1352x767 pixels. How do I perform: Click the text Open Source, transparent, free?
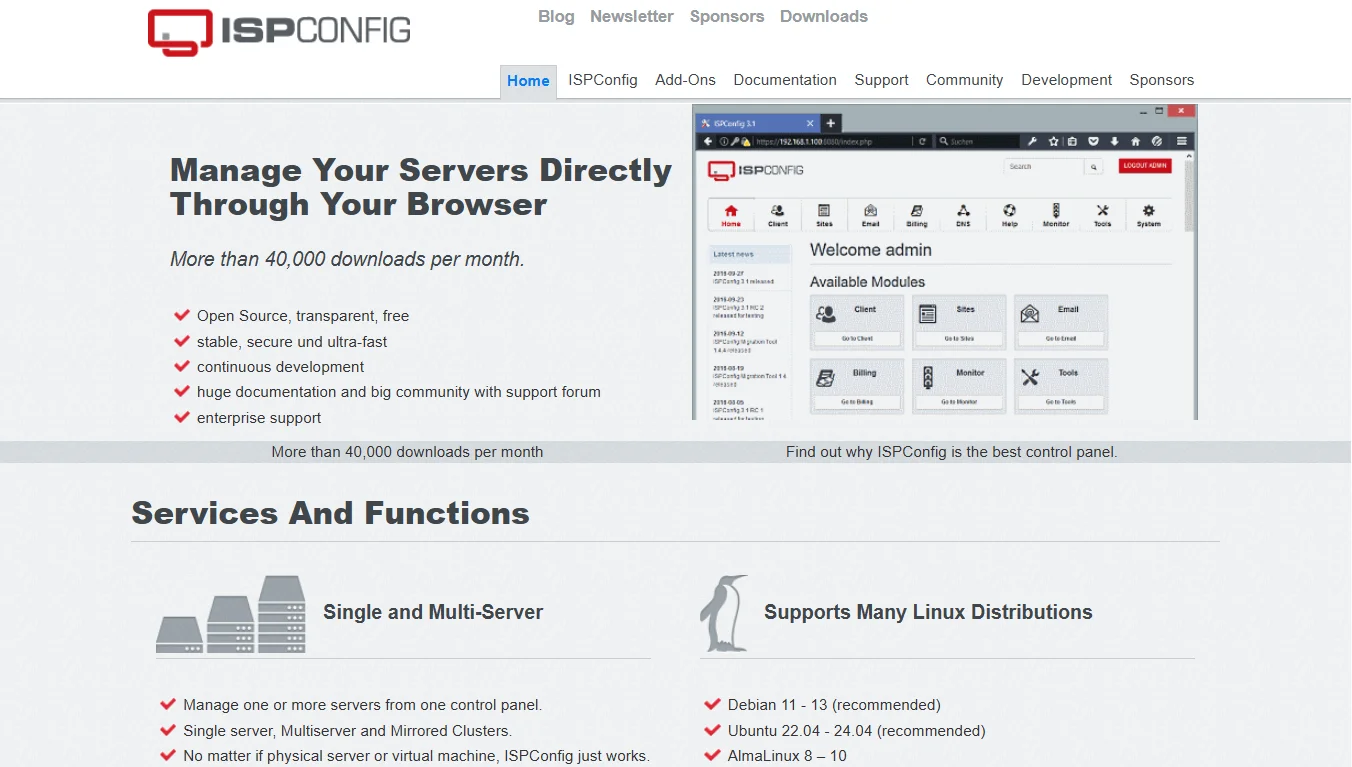(x=303, y=316)
